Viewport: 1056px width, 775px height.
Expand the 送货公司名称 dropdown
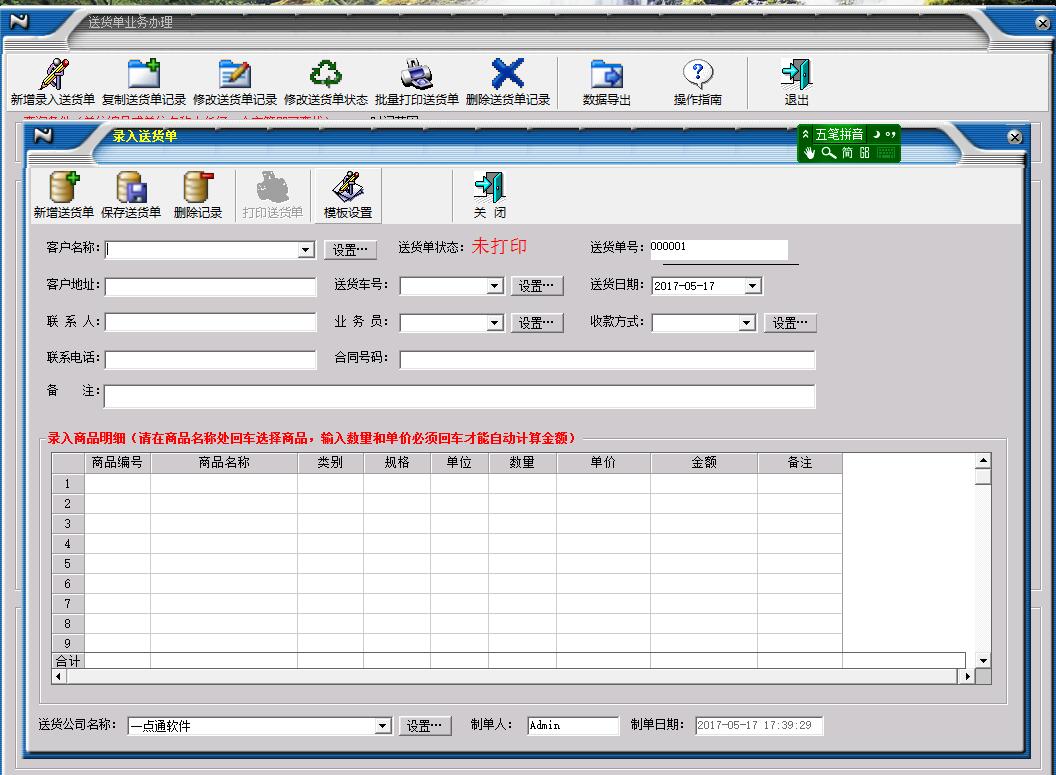[382, 726]
